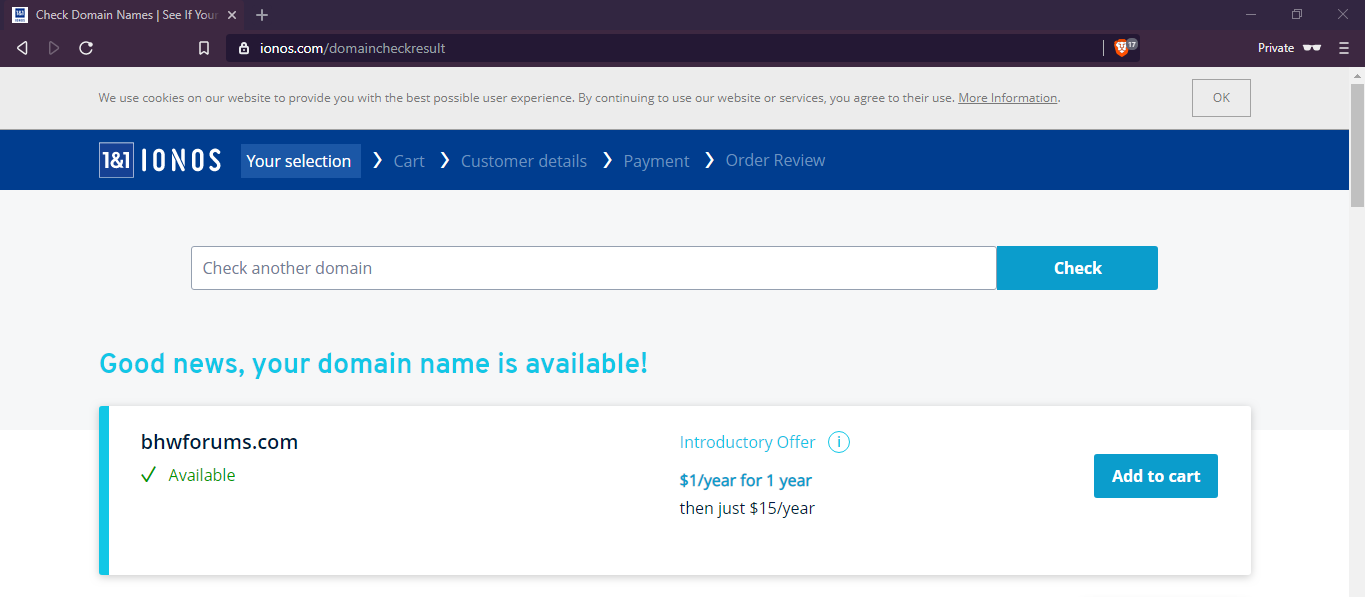Click the Good news availability heading
Viewport: 1365px width, 597px height.
[x=373, y=363]
